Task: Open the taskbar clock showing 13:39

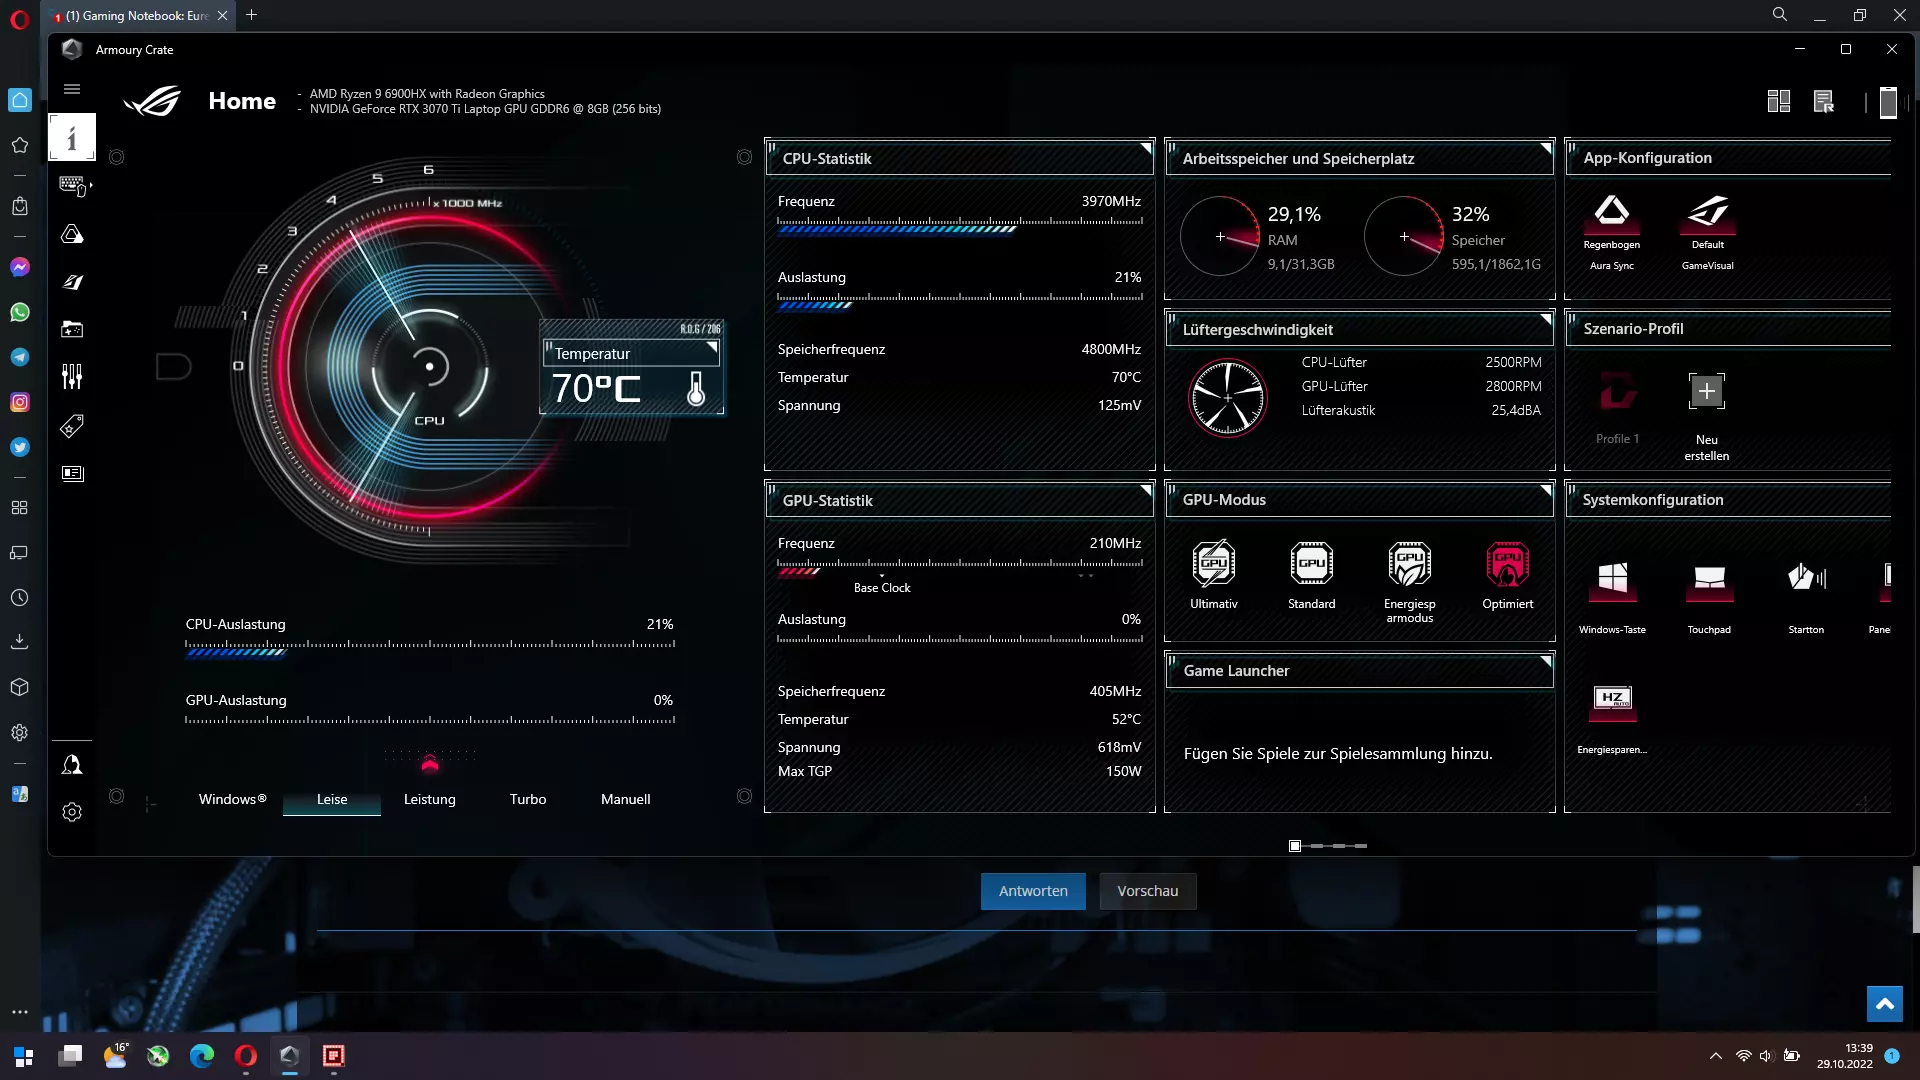Action: [x=1845, y=1056]
